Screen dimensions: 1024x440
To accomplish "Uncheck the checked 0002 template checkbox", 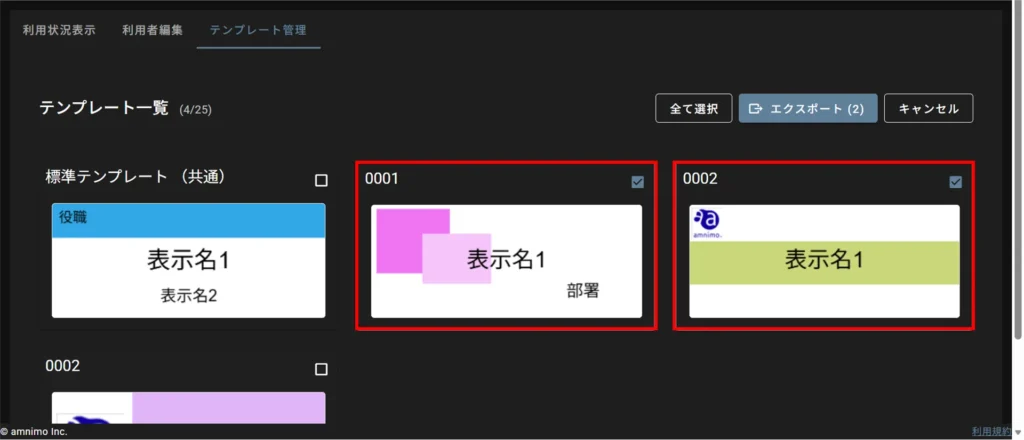I will 955,182.
